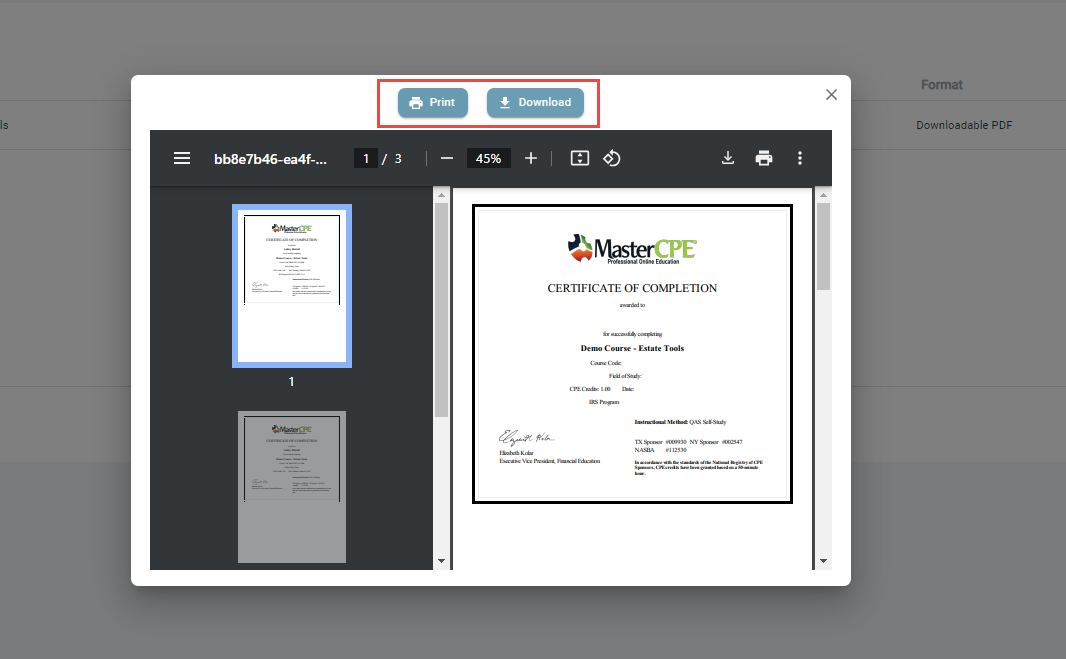Select the second page thumbnail in sidebar
The width and height of the screenshot is (1066, 659).
(x=292, y=487)
